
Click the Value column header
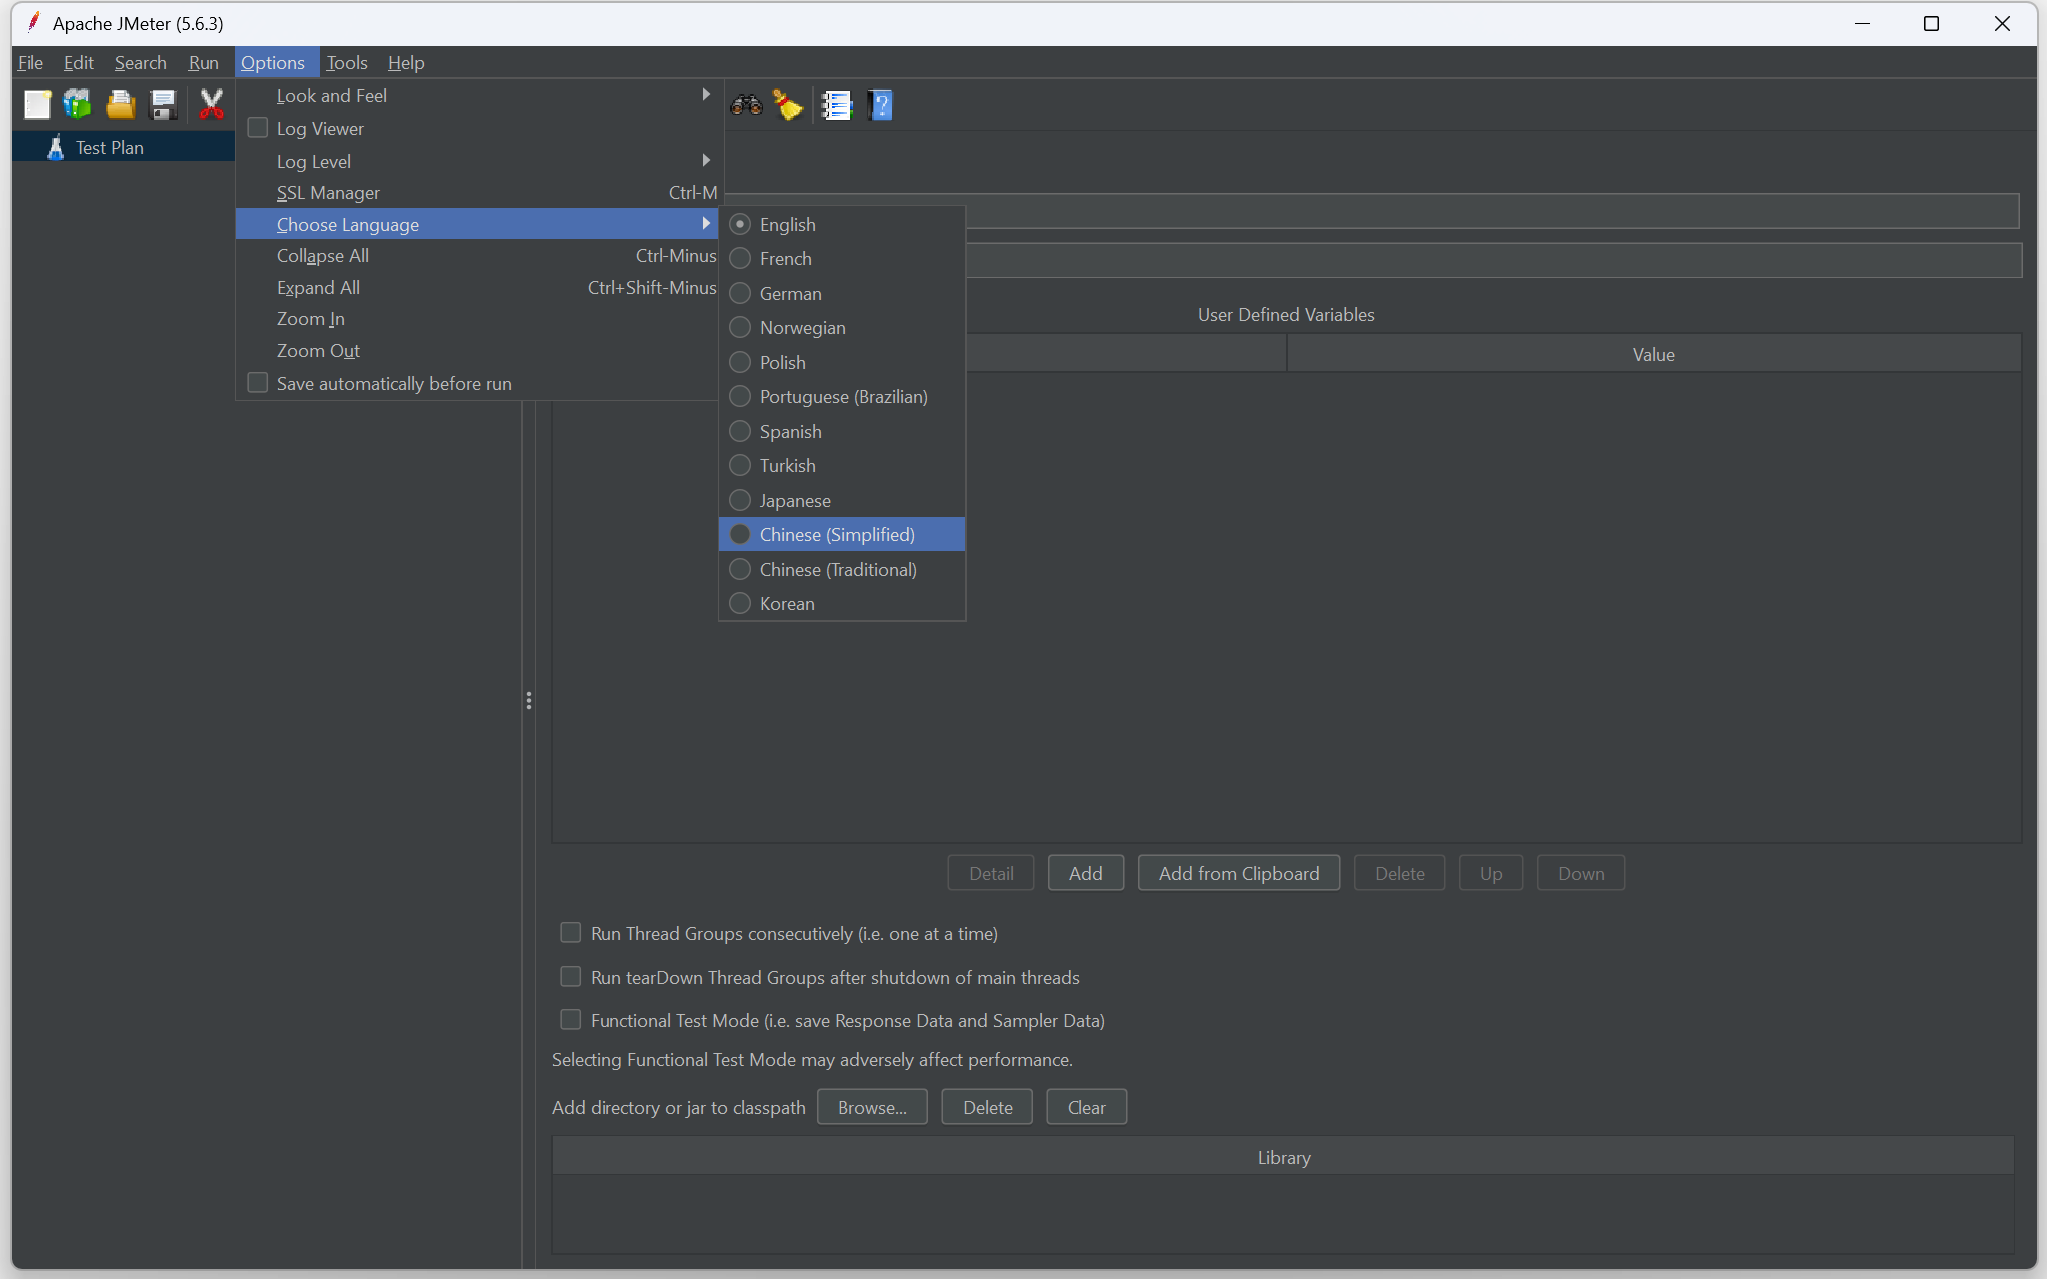point(1654,354)
